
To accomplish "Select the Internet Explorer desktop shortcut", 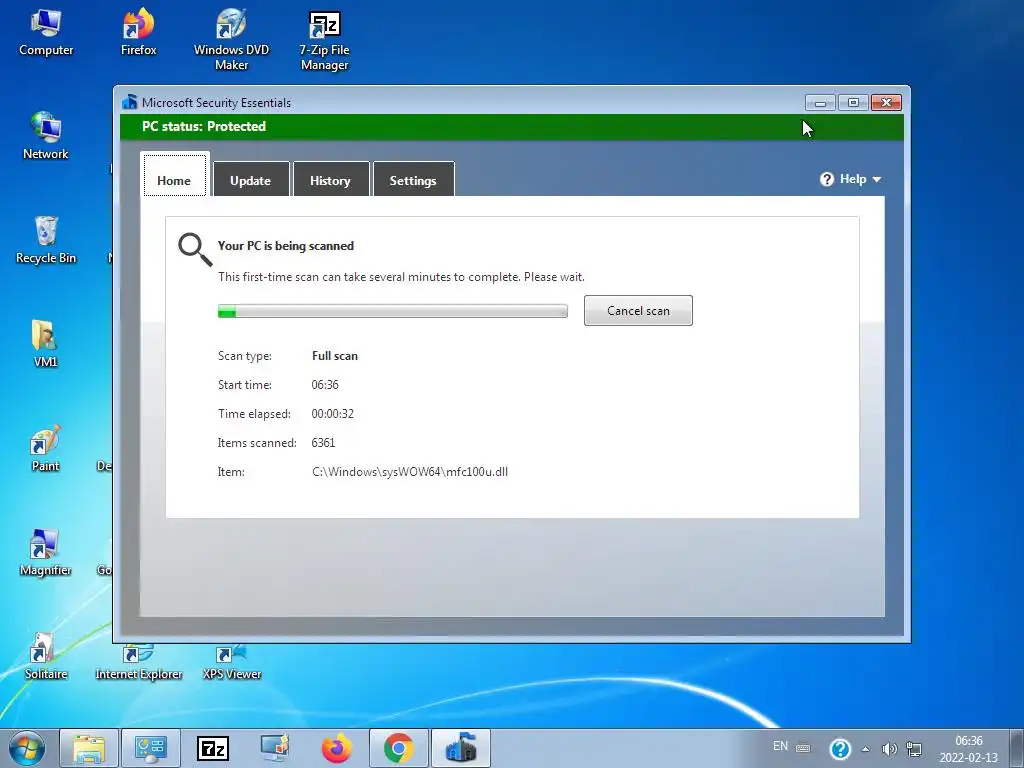I will pos(138,662).
